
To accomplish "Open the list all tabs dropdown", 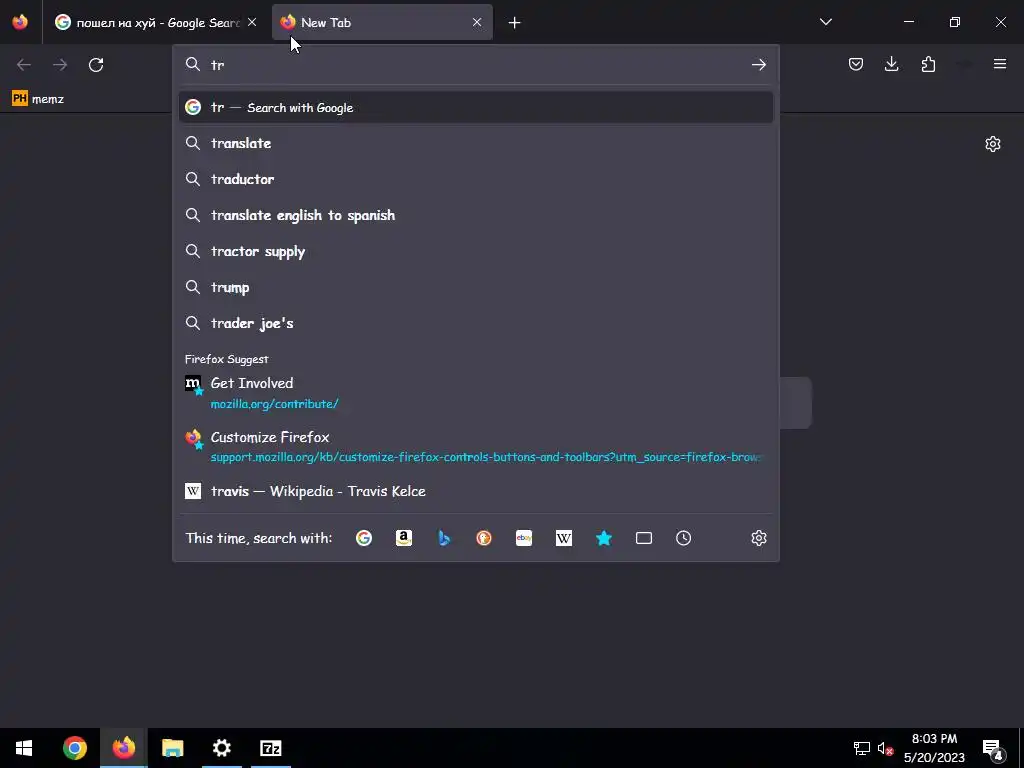I will pos(826,22).
